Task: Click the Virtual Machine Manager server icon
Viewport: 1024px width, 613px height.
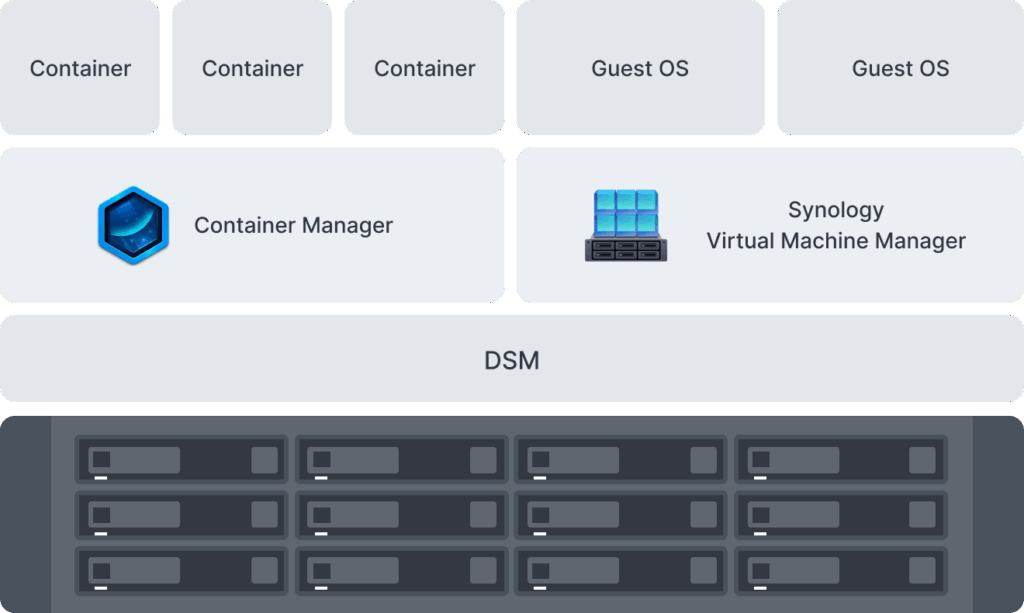Action: point(626,225)
